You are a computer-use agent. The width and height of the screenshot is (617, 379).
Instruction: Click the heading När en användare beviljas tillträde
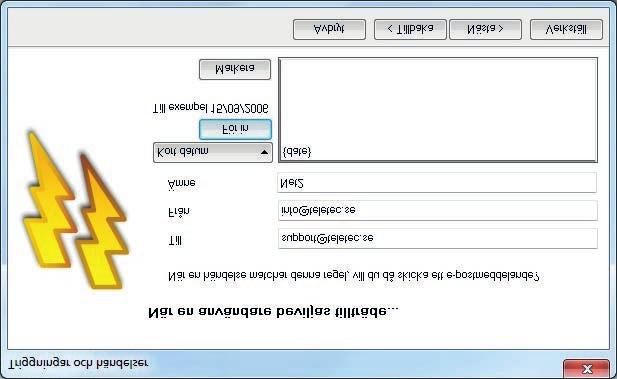273,312
